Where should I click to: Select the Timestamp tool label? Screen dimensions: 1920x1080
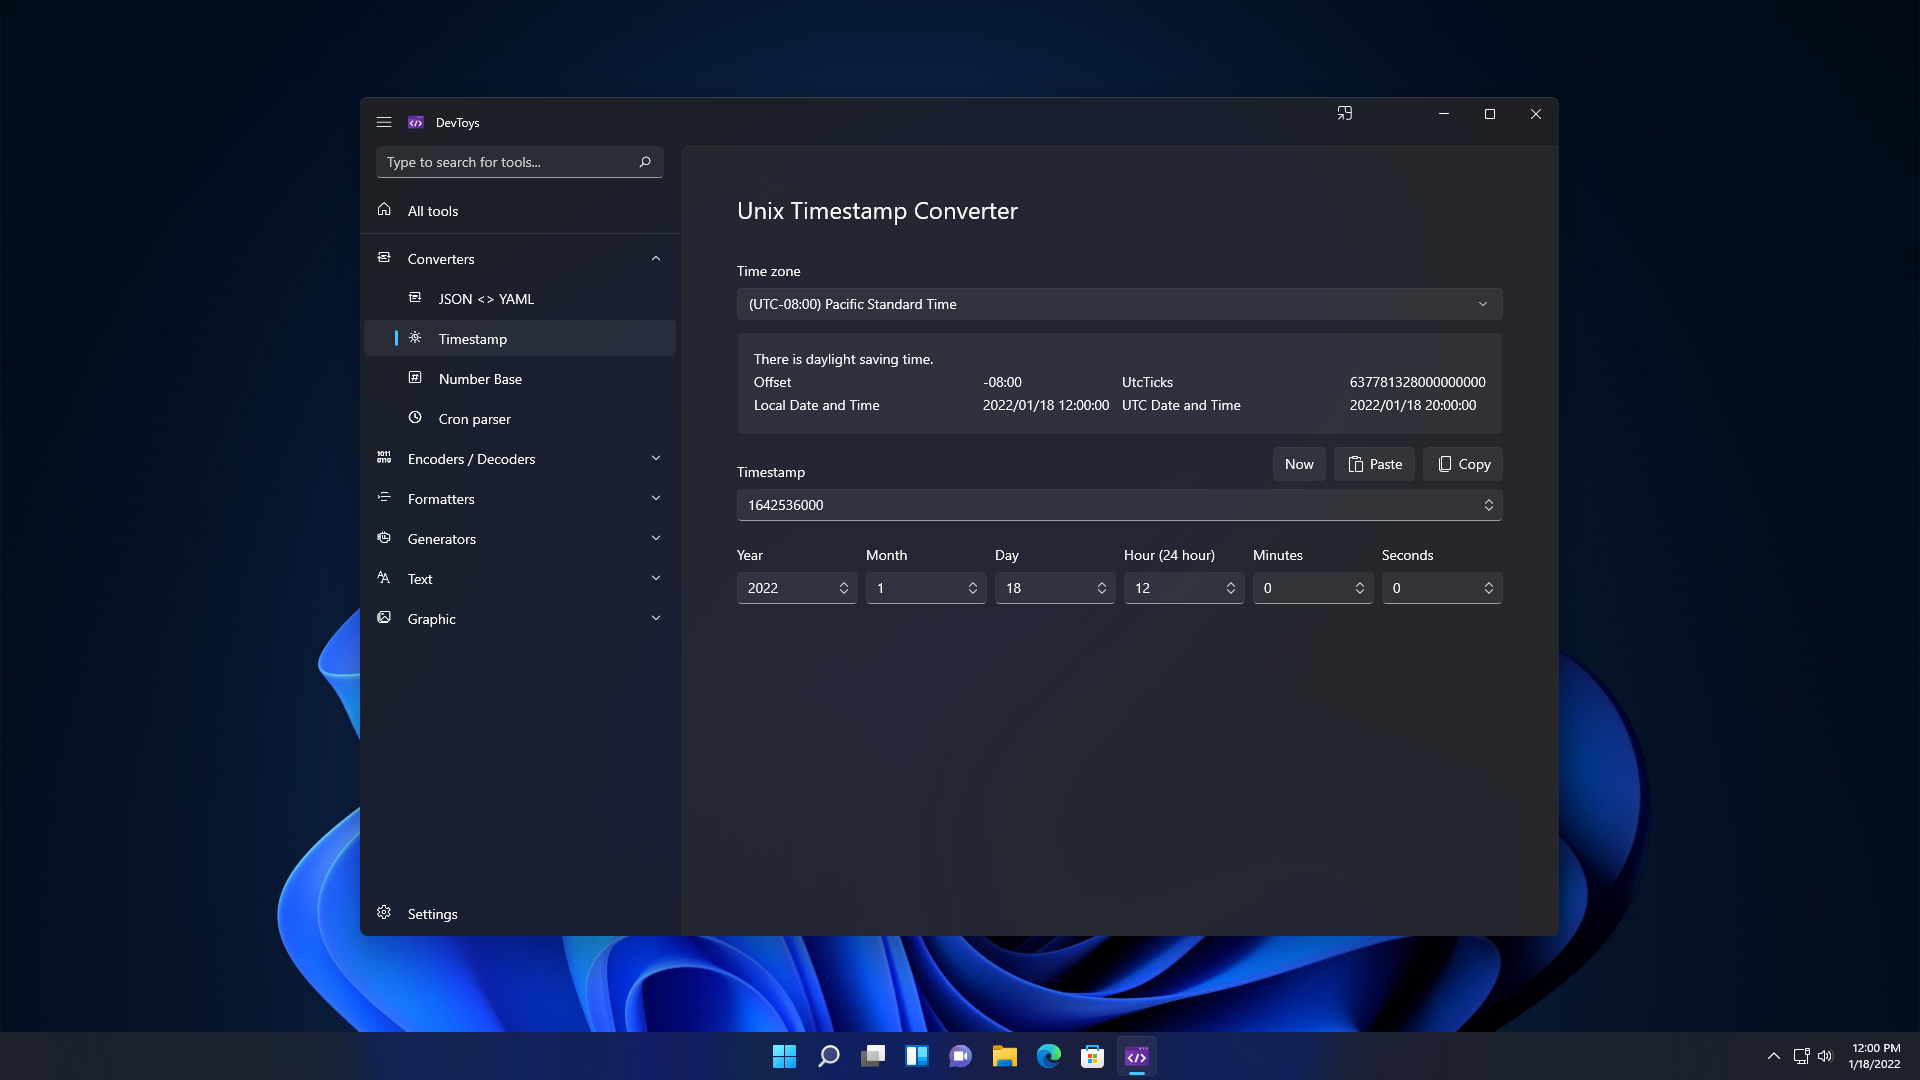[473, 339]
